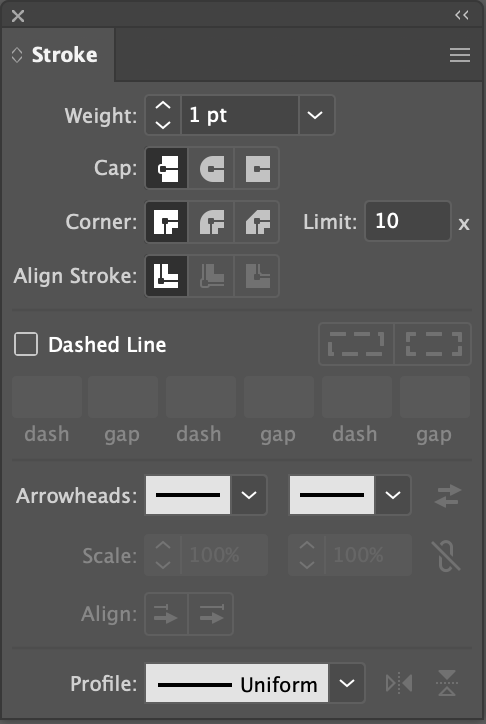Click the miter Limit input field
Screen dimensions: 486x724
408,221
